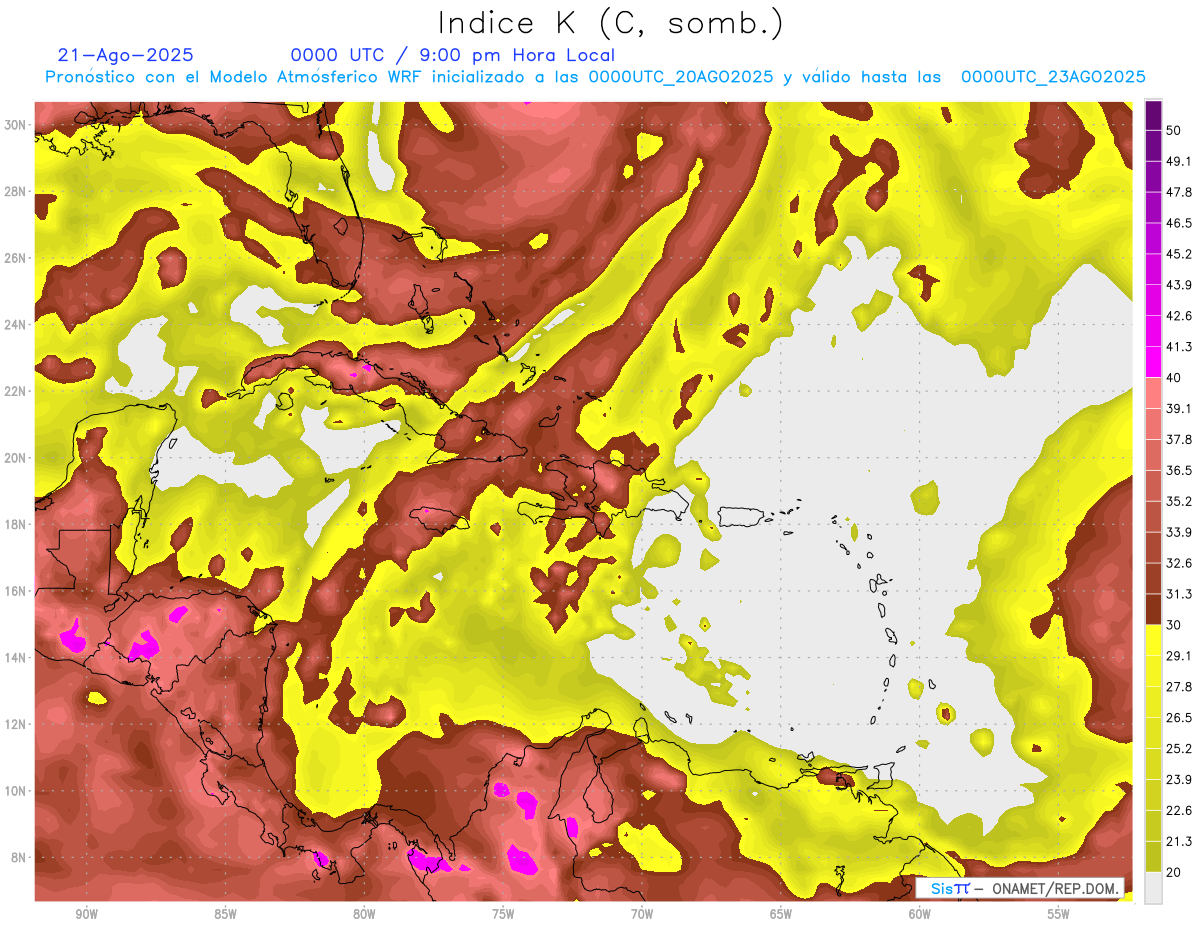
Task: Click the date label "21-Ago-2025"
Action: click(126, 55)
